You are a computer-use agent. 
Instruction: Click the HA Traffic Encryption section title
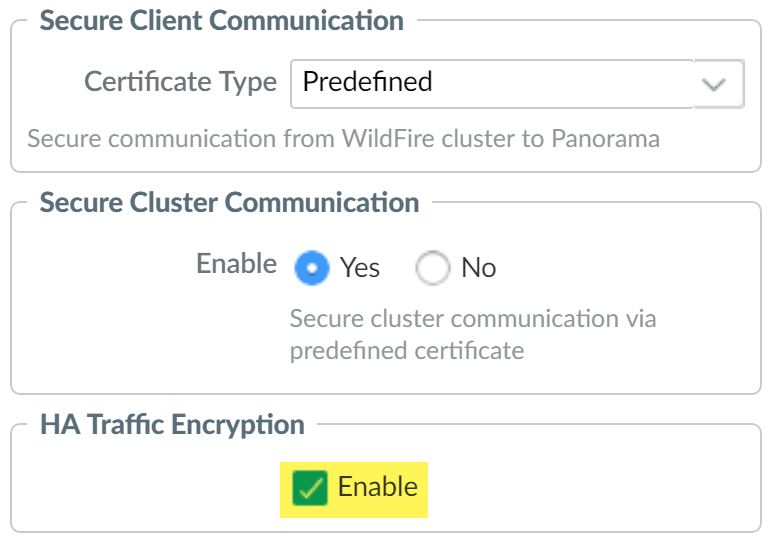click(x=172, y=425)
